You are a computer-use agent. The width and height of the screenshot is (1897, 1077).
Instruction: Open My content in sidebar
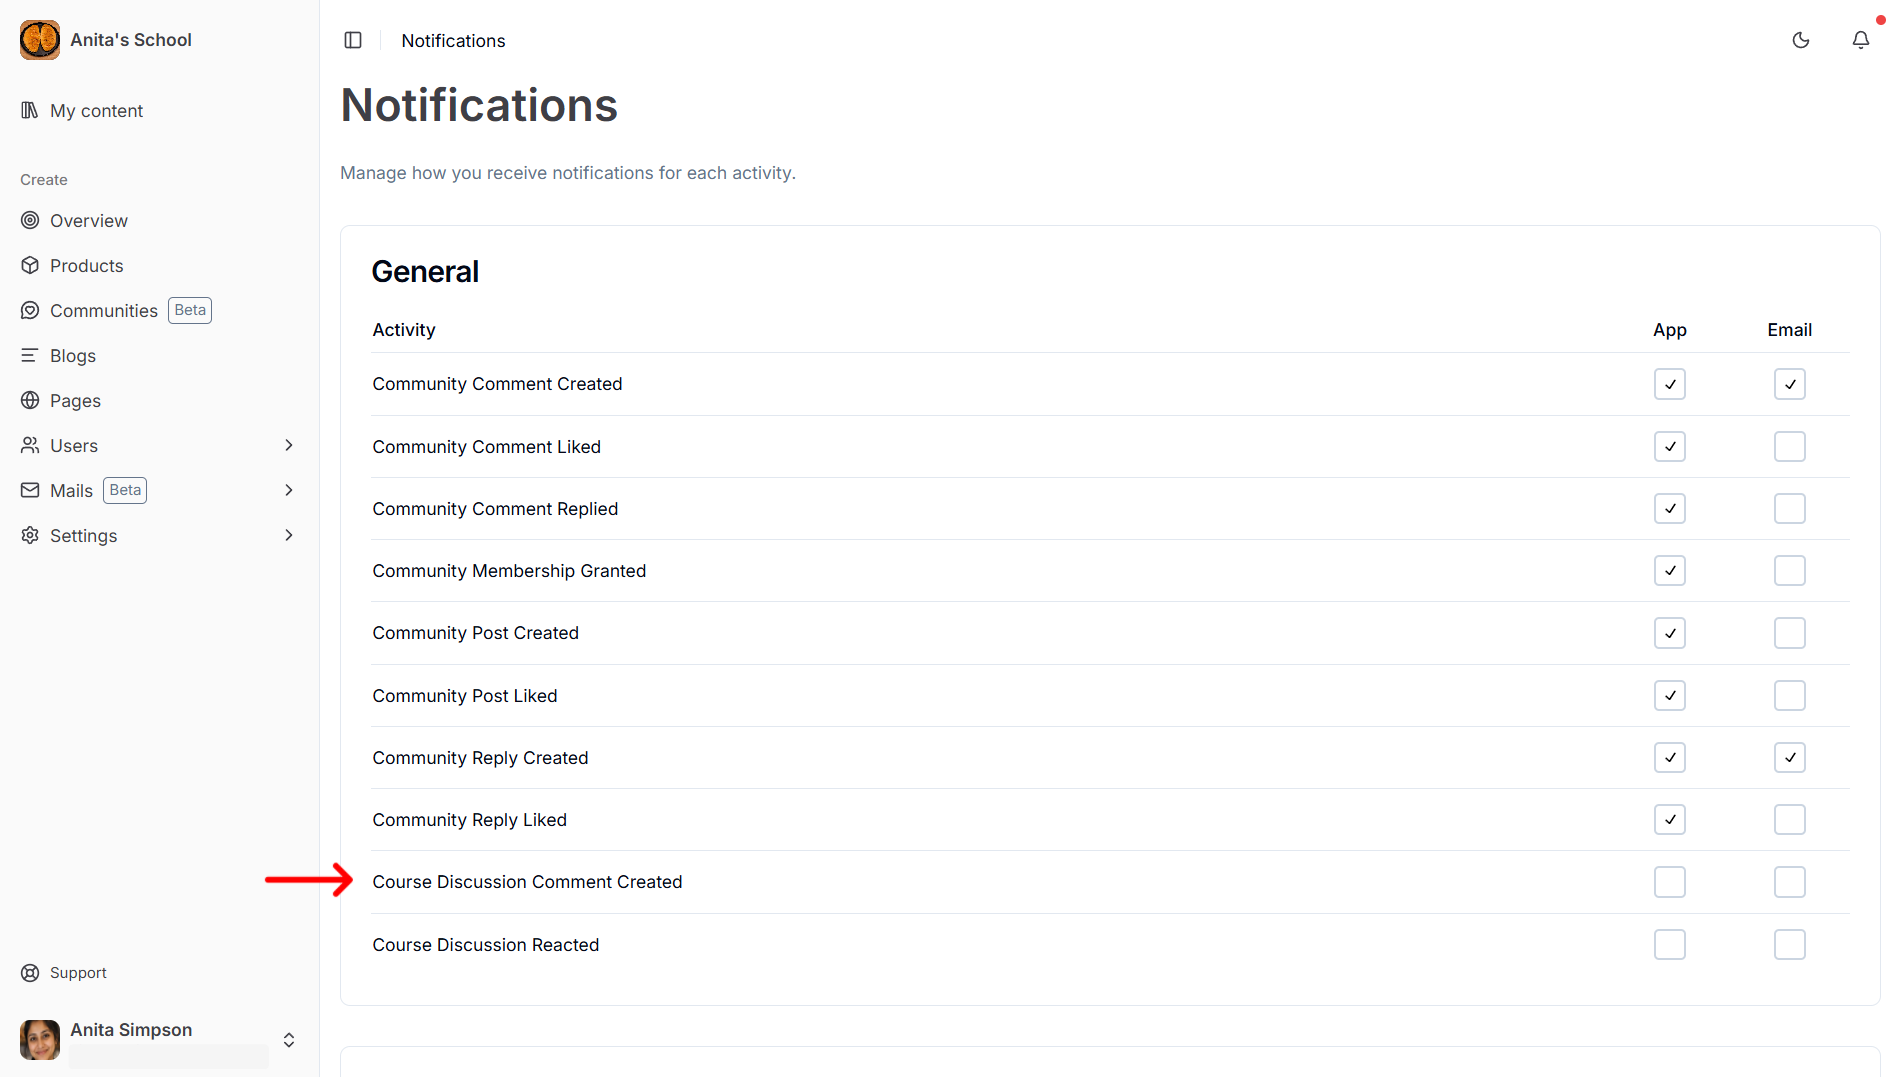tap(160, 110)
